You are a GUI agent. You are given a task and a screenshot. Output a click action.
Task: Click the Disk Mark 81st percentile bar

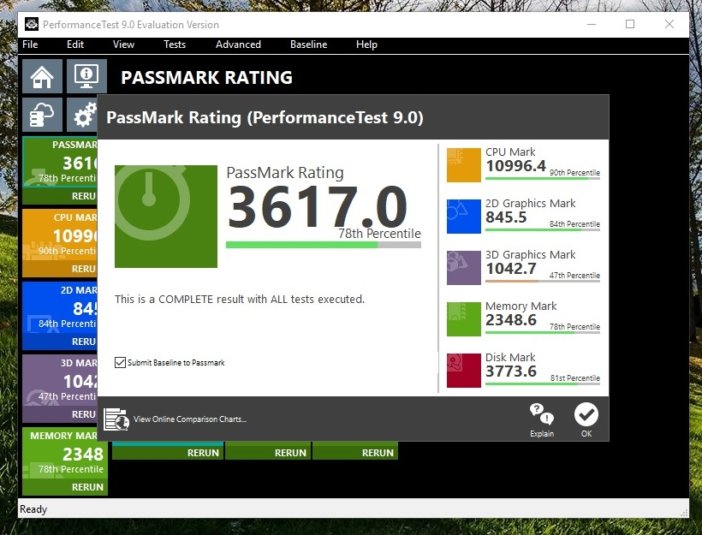tap(543, 384)
